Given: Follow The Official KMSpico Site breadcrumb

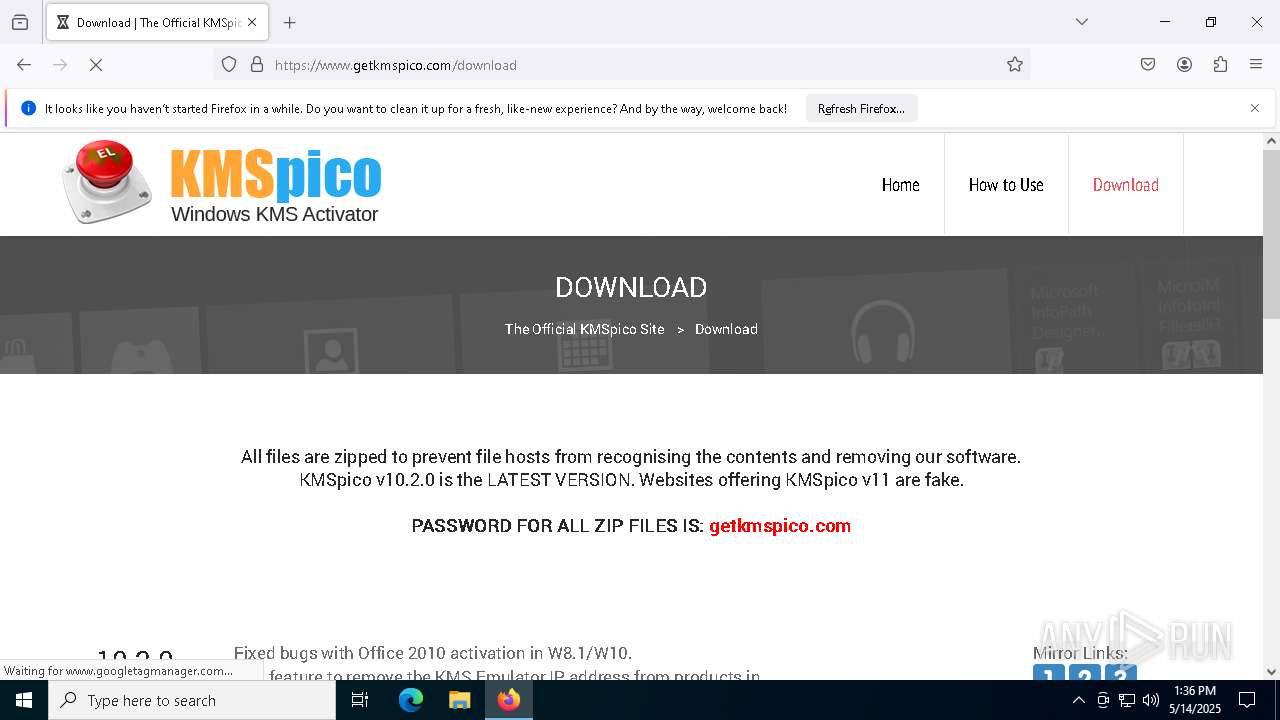Looking at the screenshot, I should click(x=584, y=329).
